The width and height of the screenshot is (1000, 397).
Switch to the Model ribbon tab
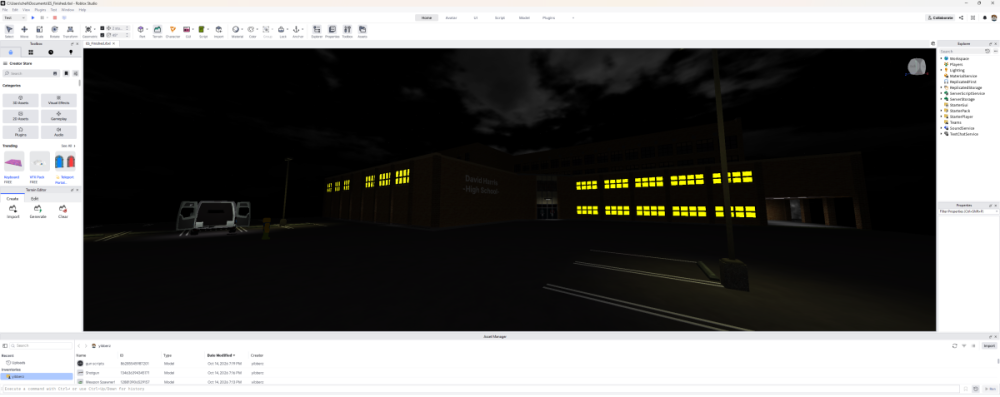point(524,18)
